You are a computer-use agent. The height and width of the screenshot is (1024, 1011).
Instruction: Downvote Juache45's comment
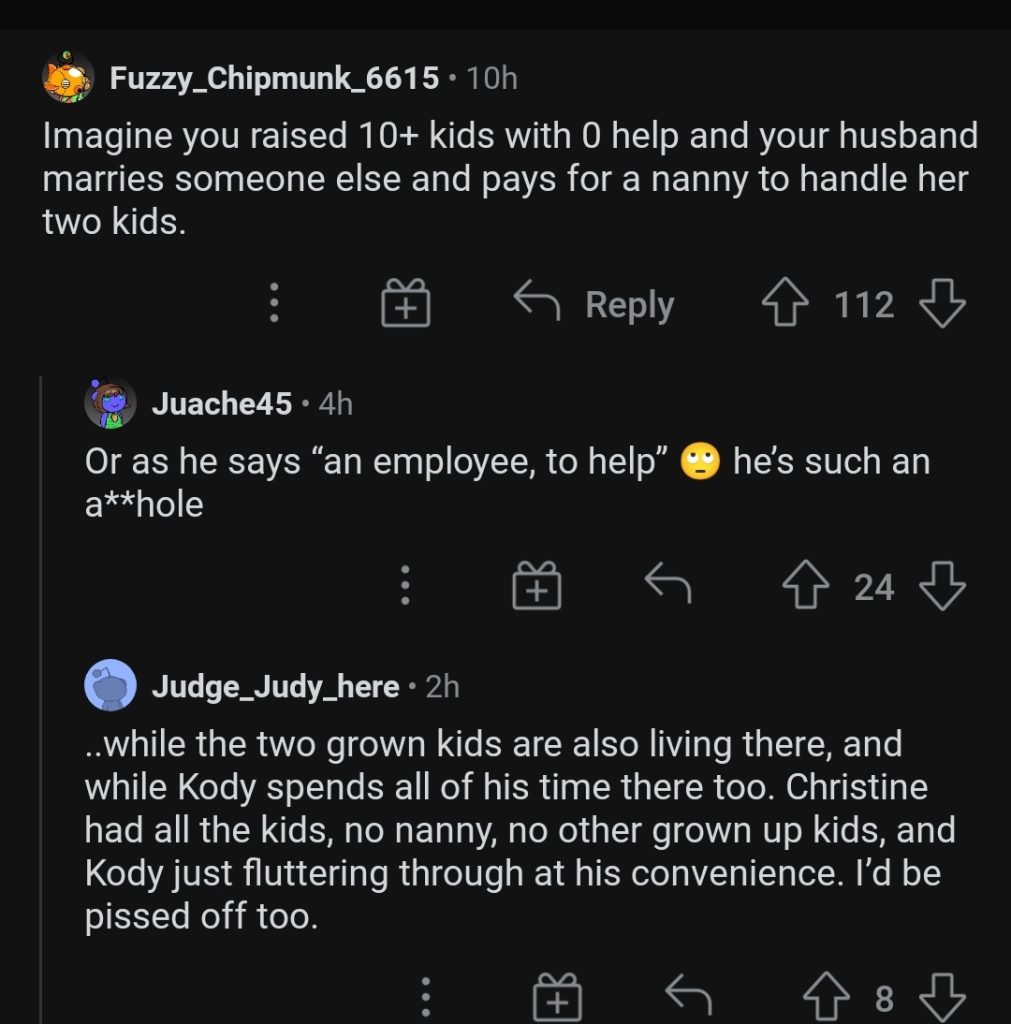pyautogui.click(x=941, y=587)
